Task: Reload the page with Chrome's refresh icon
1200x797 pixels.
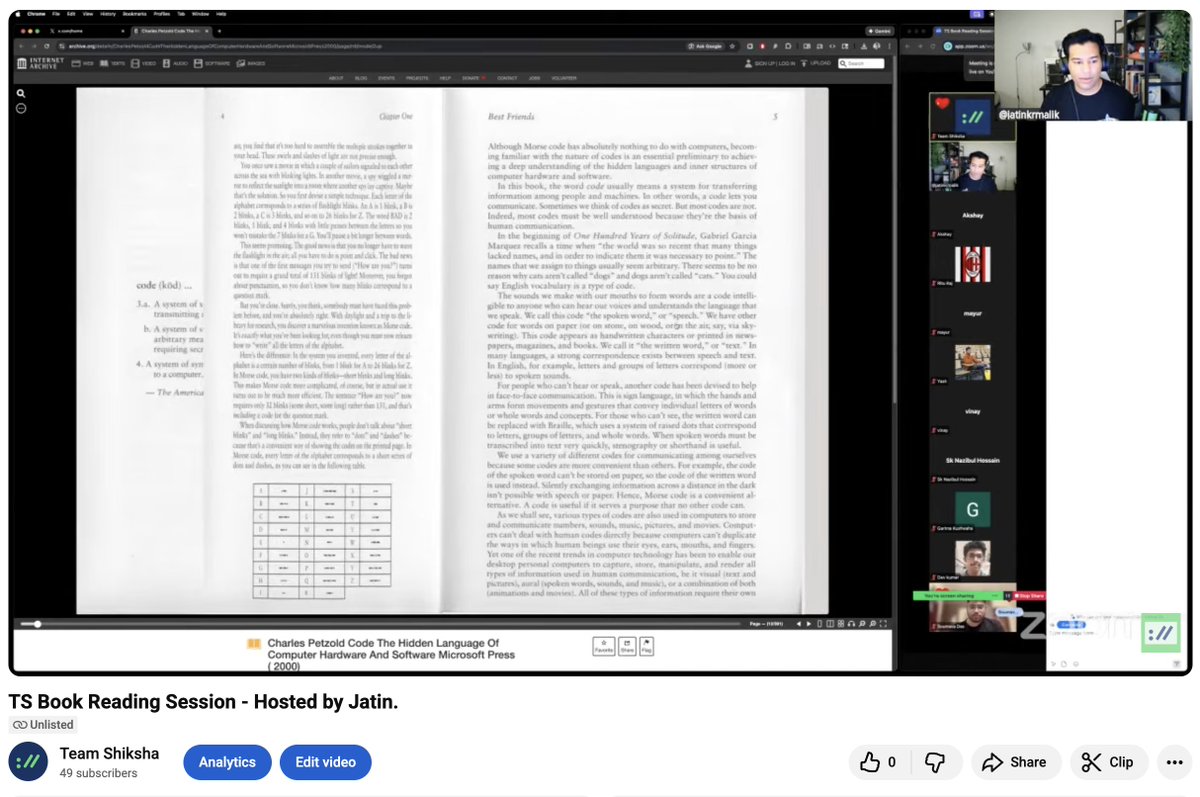Action: pos(46,46)
